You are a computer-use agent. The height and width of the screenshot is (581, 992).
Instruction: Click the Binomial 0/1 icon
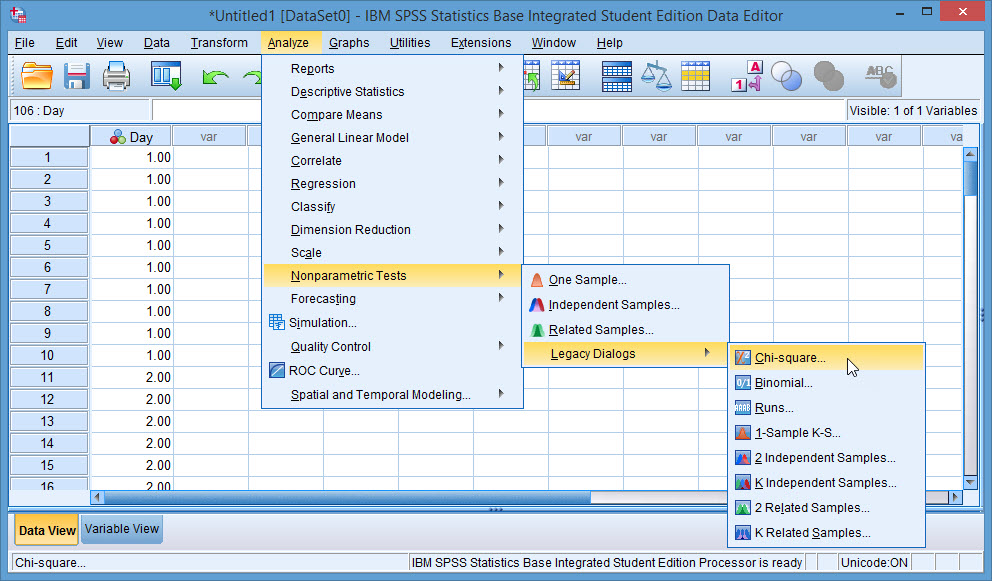743,383
